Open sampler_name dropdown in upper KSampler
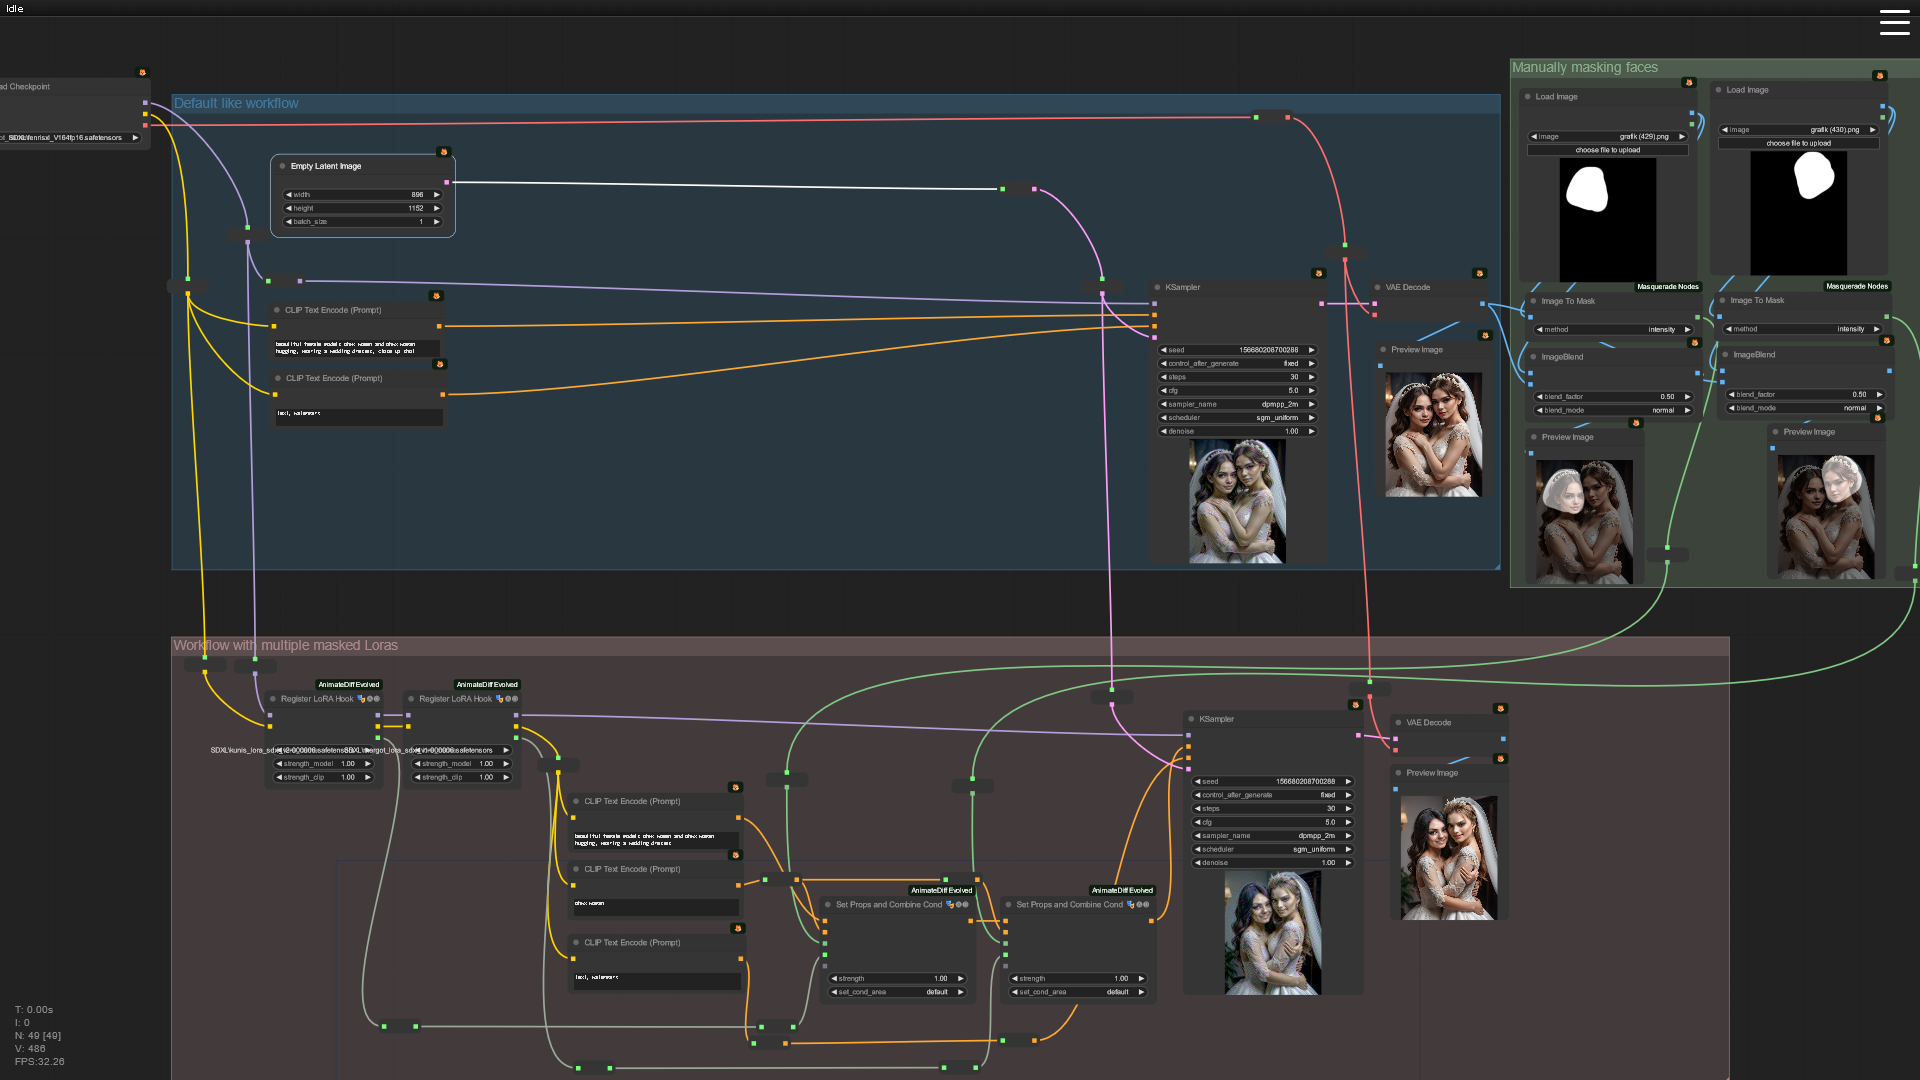1920x1080 pixels. coord(1238,404)
